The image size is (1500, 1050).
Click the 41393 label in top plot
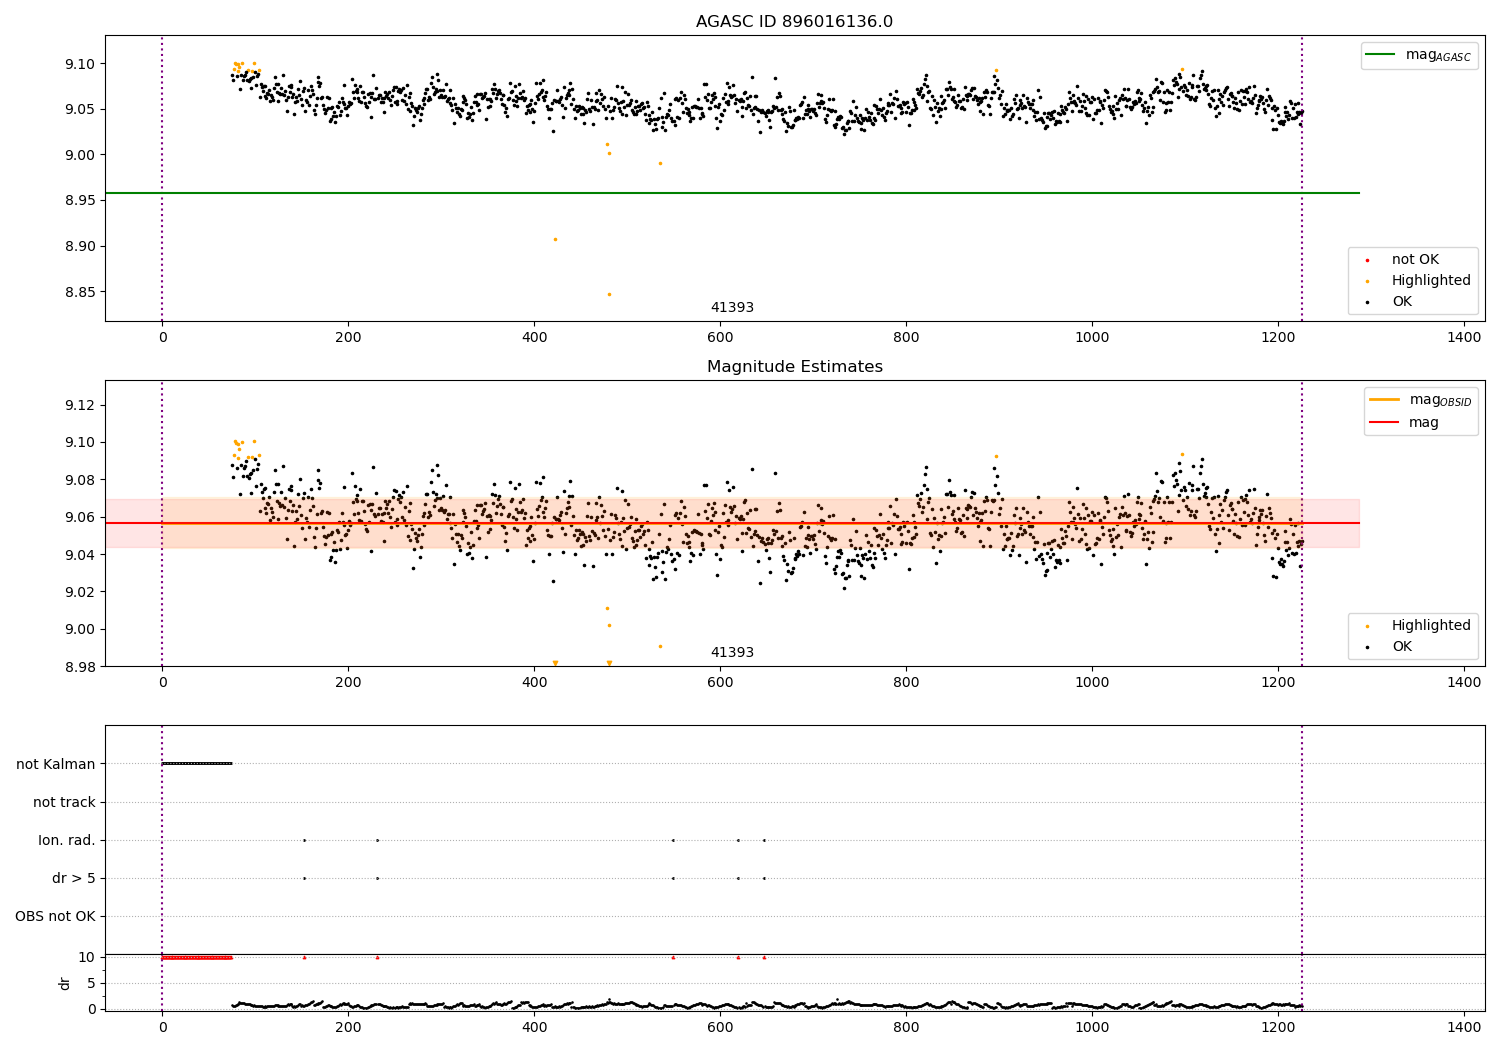tap(732, 308)
